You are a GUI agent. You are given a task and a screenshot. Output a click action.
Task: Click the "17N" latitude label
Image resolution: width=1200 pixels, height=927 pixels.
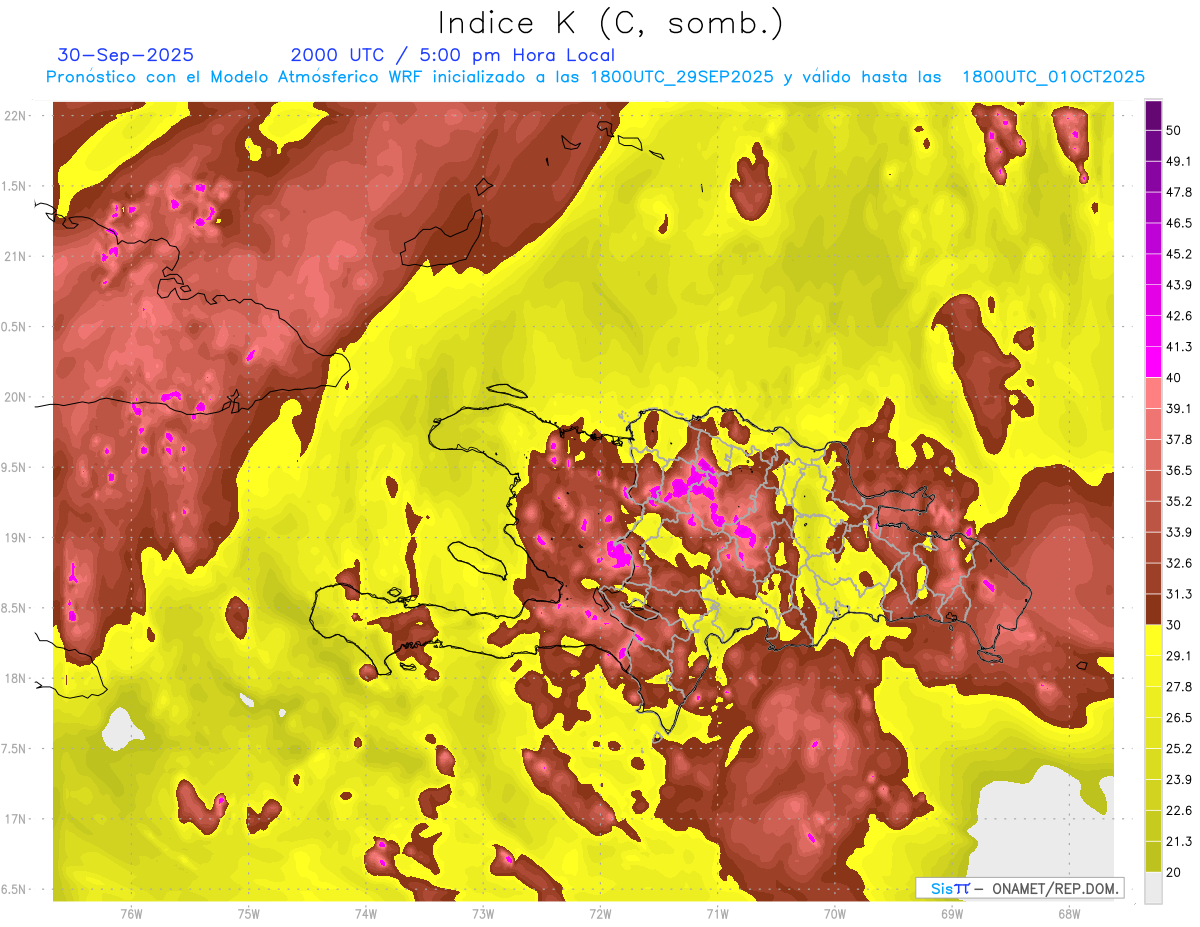click(x=17, y=819)
